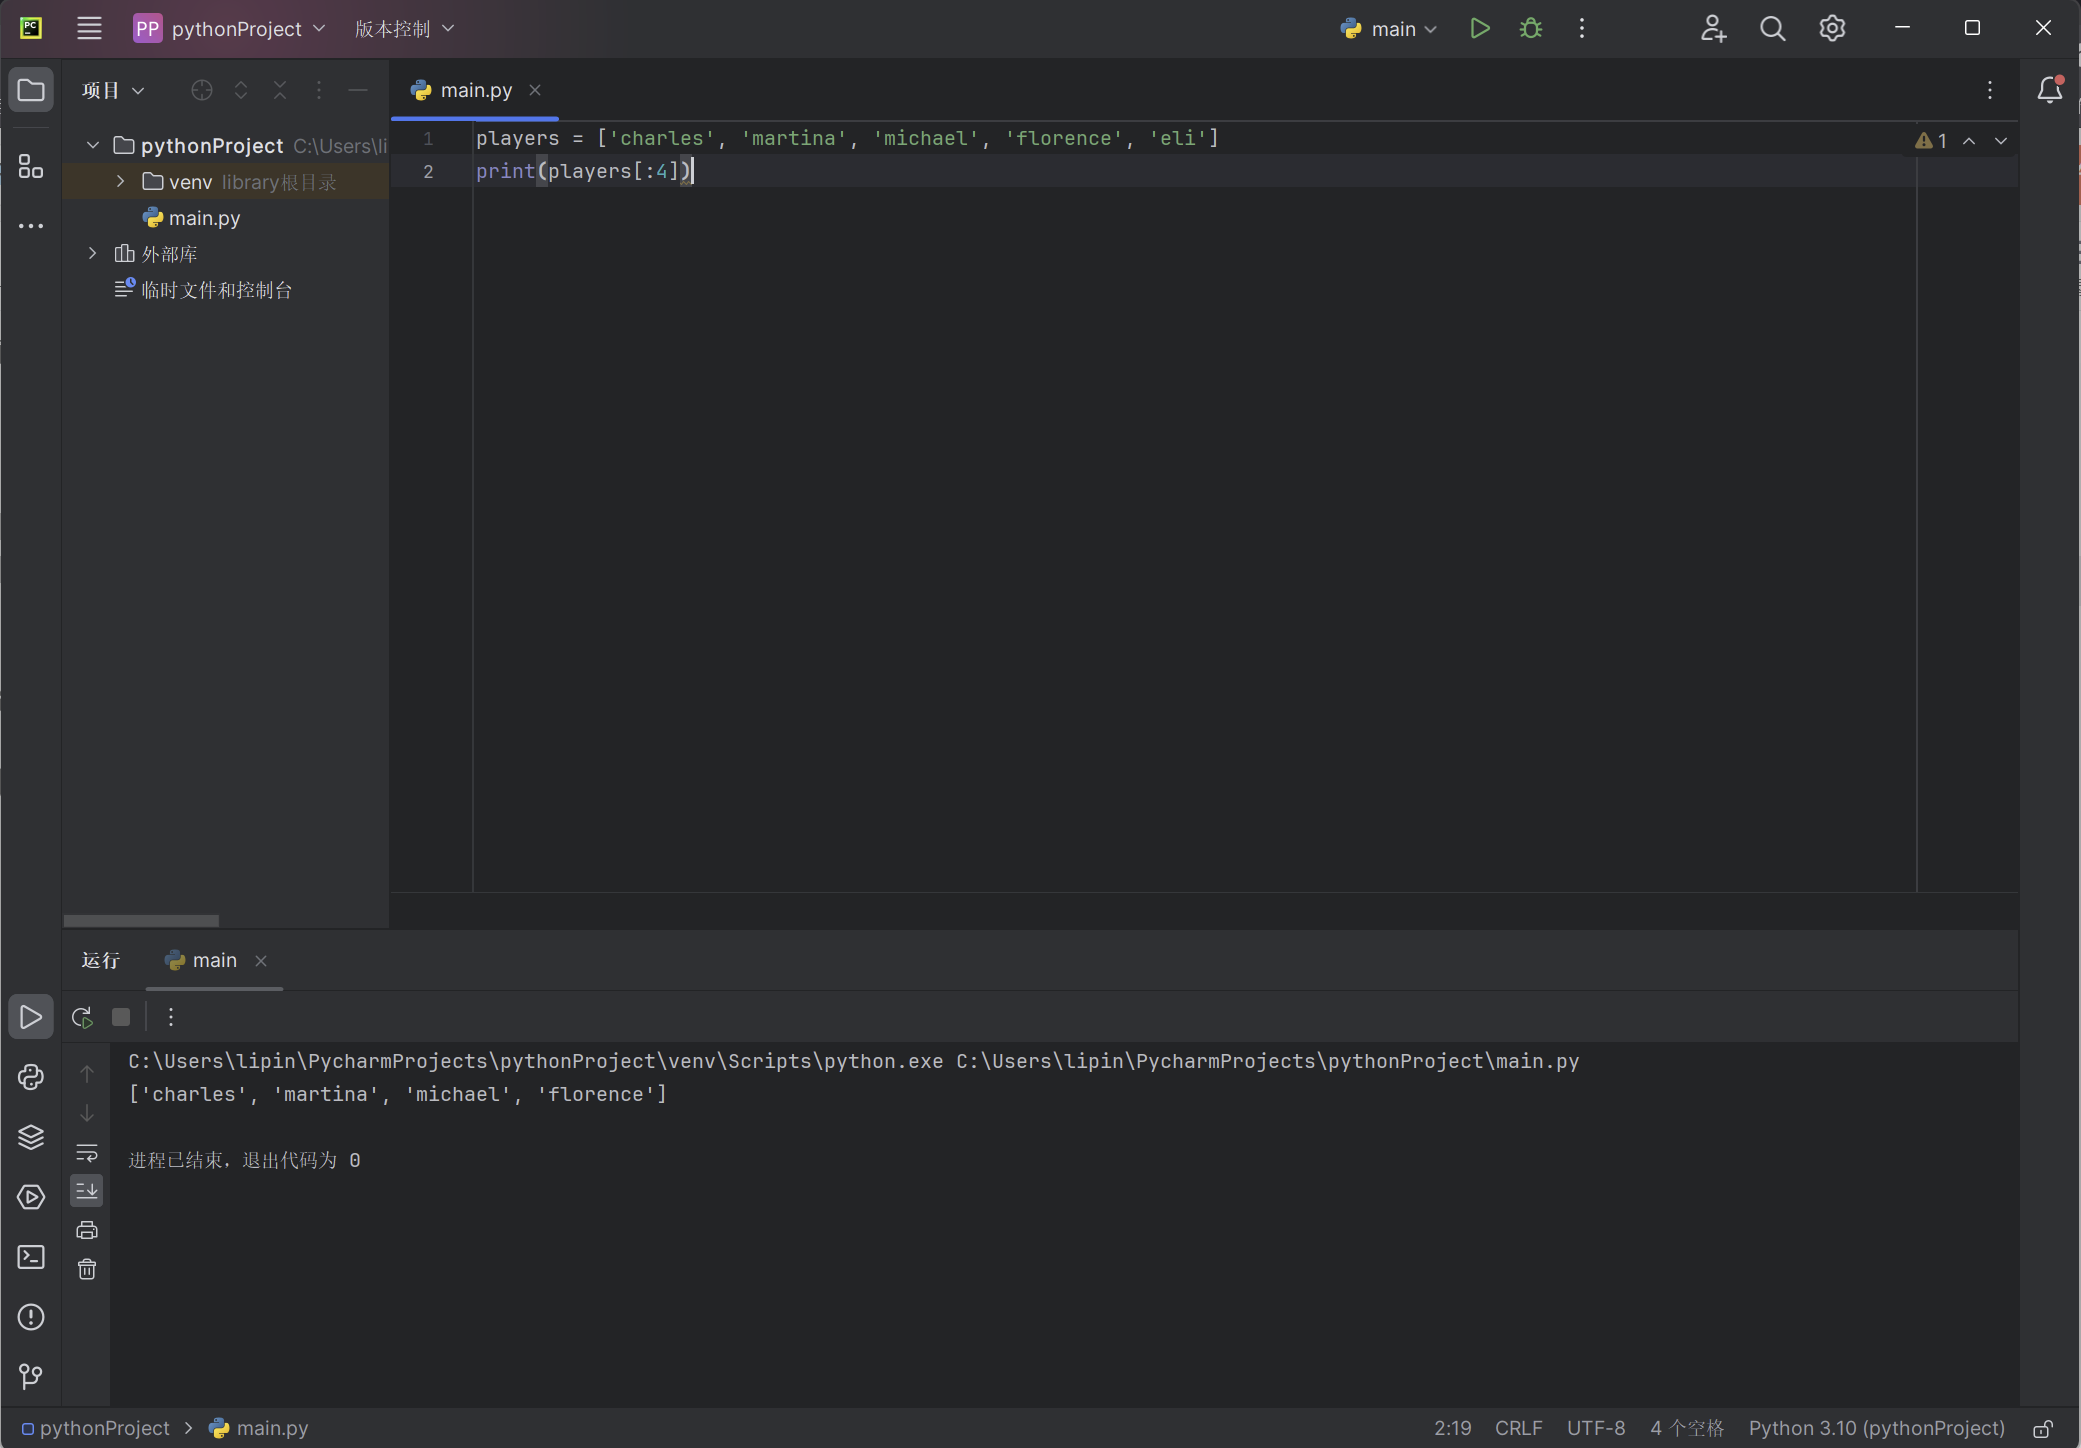This screenshot has width=2081, height=1448.
Task: Open Code With Me collaboration icon
Action: pyautogui.click(x=1713, y=28)
